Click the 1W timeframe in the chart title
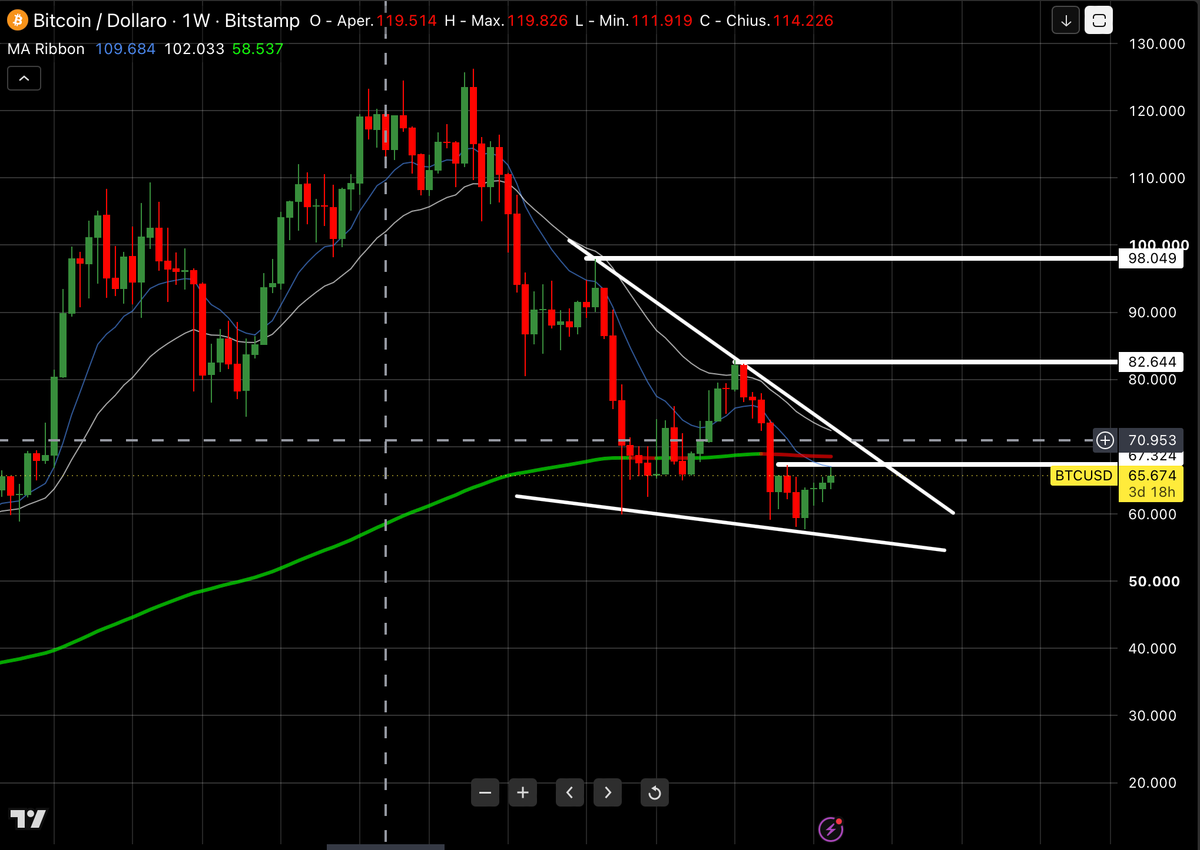Image resolution: width=1200 pixels, height=850 pixels. click(194, 21)
